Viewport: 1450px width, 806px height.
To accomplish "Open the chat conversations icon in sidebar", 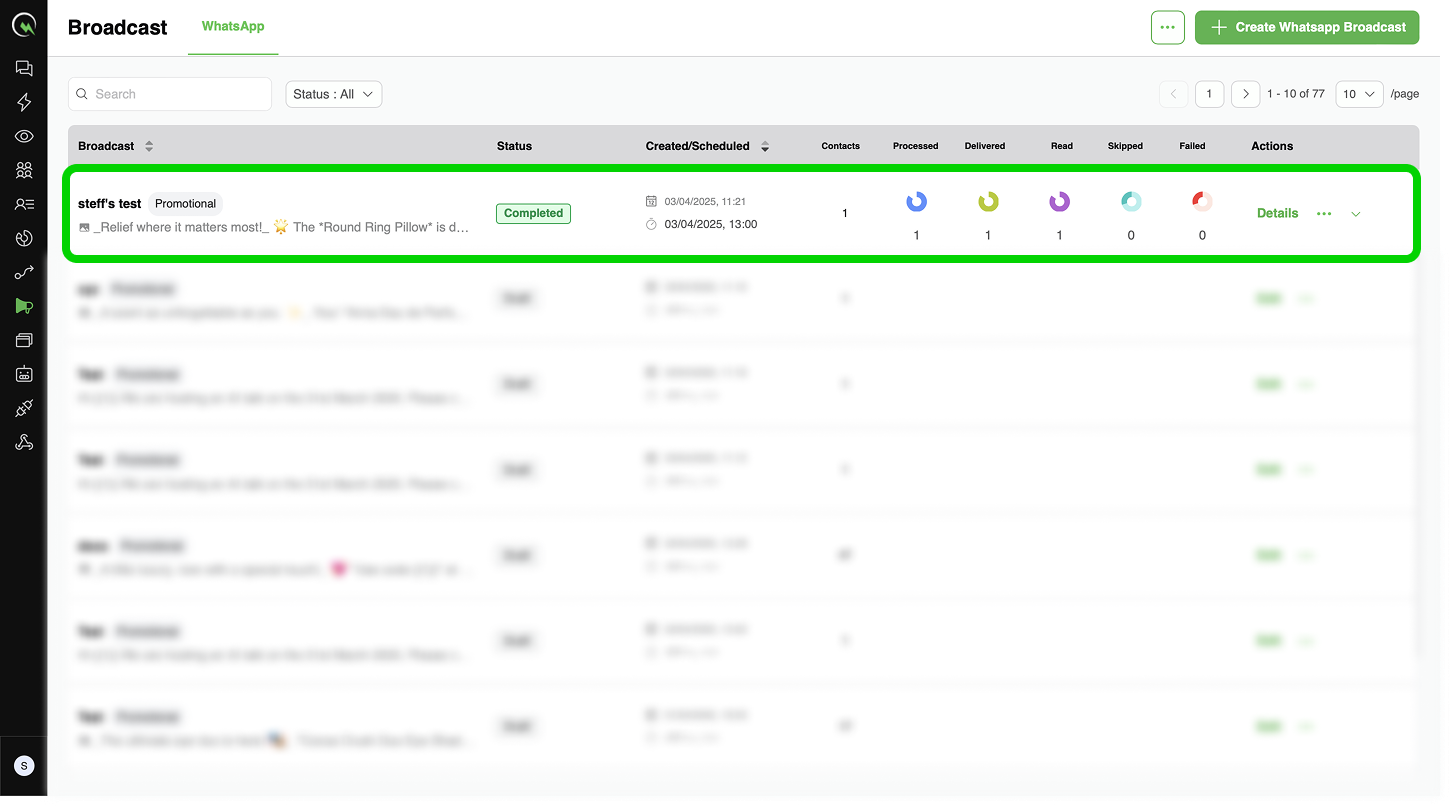I will 24,68.
